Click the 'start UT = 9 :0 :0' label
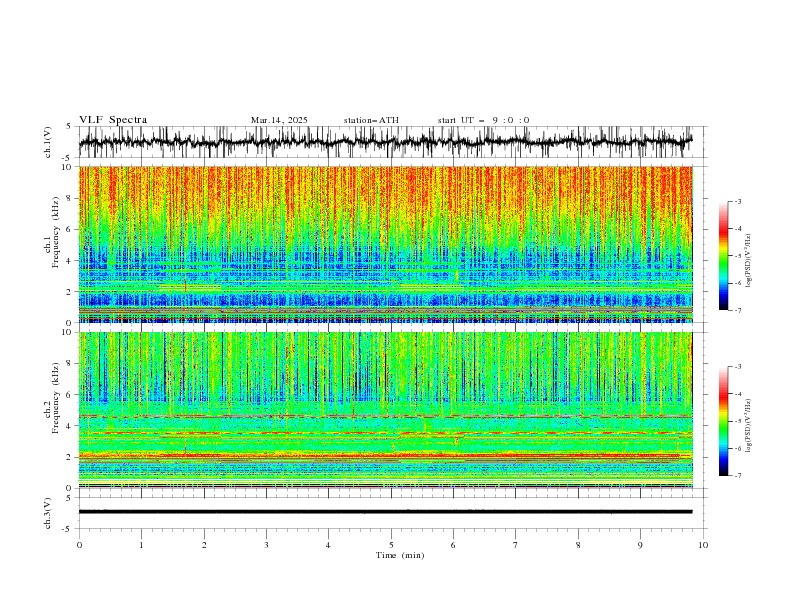This screenshot has height=612, width=792. point(483,120)
